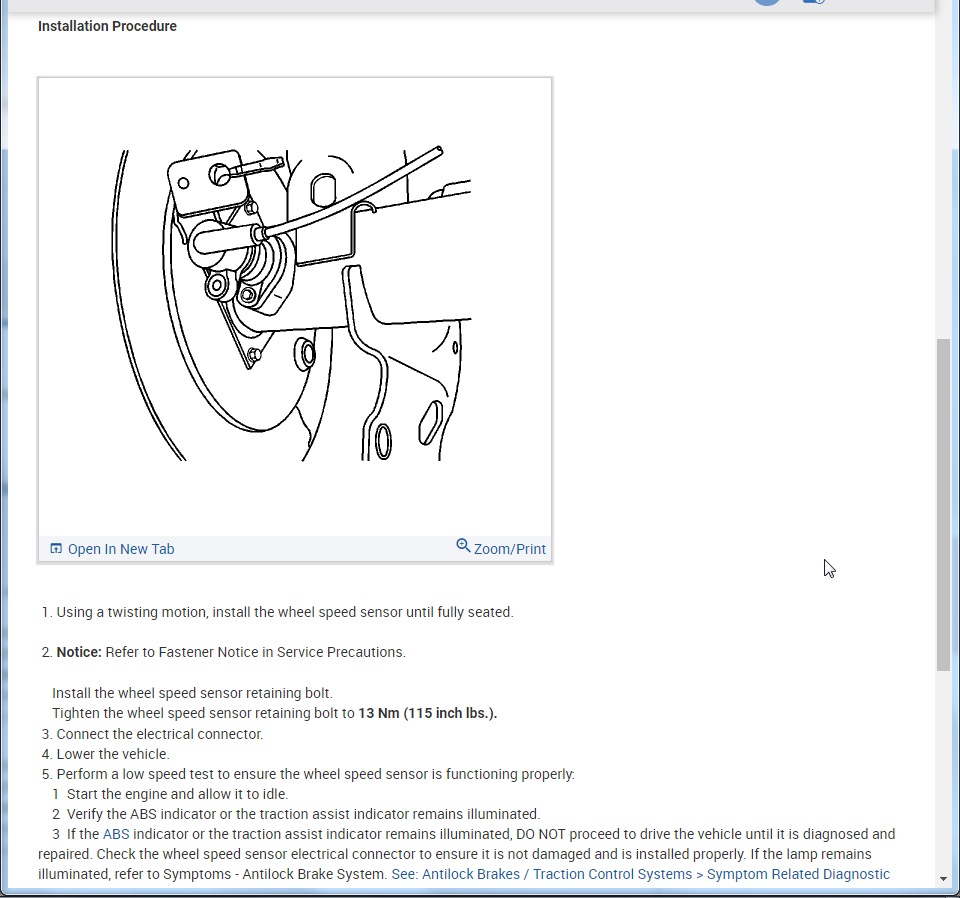The width and height of the screenshot is (960, 898).
Task: Click the text 'Lower the vehicle.'
Action: (113, 754)
